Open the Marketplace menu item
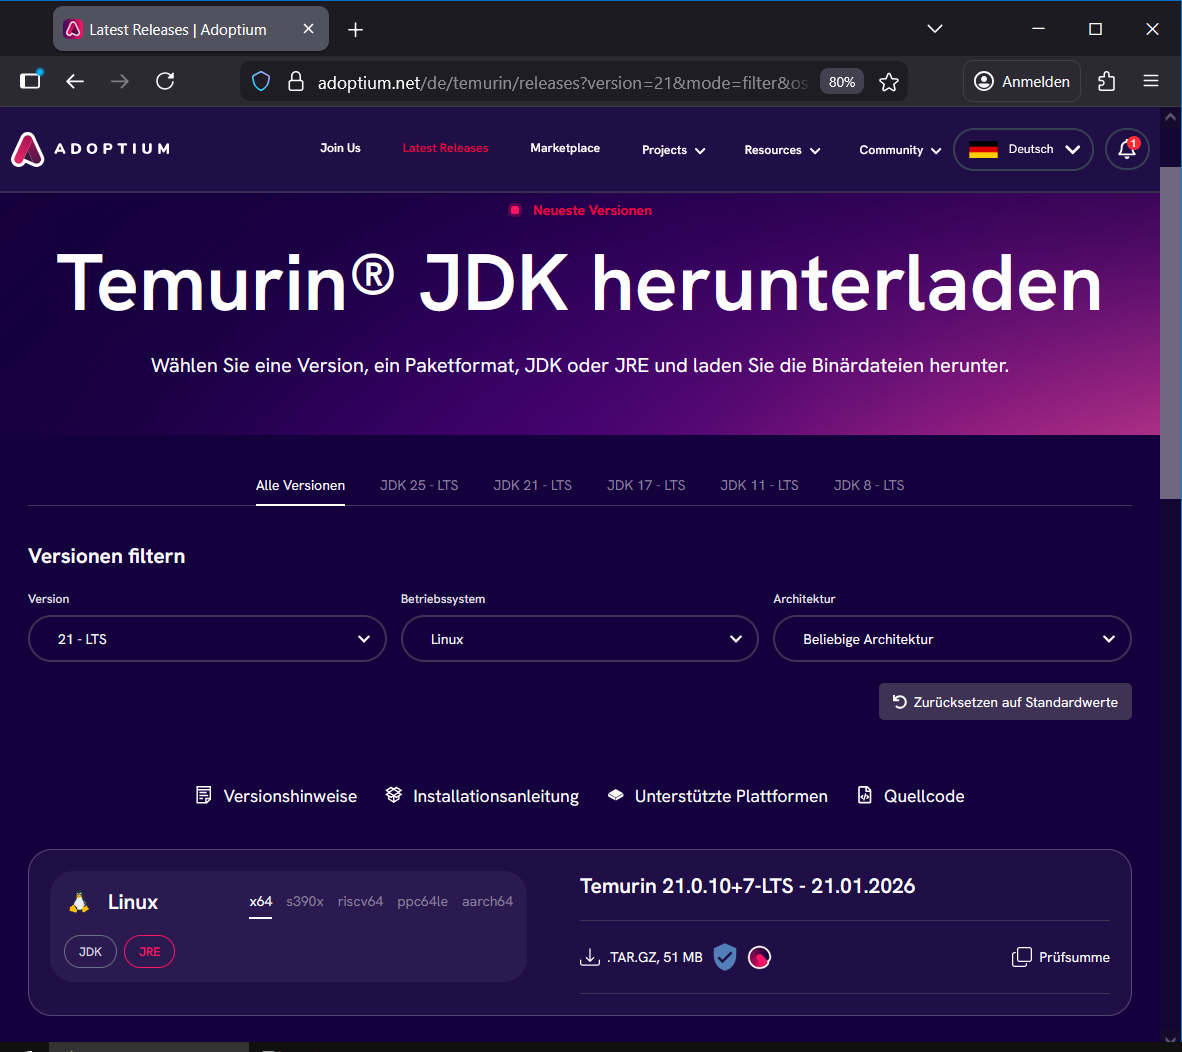This screenshot has height=1052, width=1182. [x=565, y=148]
